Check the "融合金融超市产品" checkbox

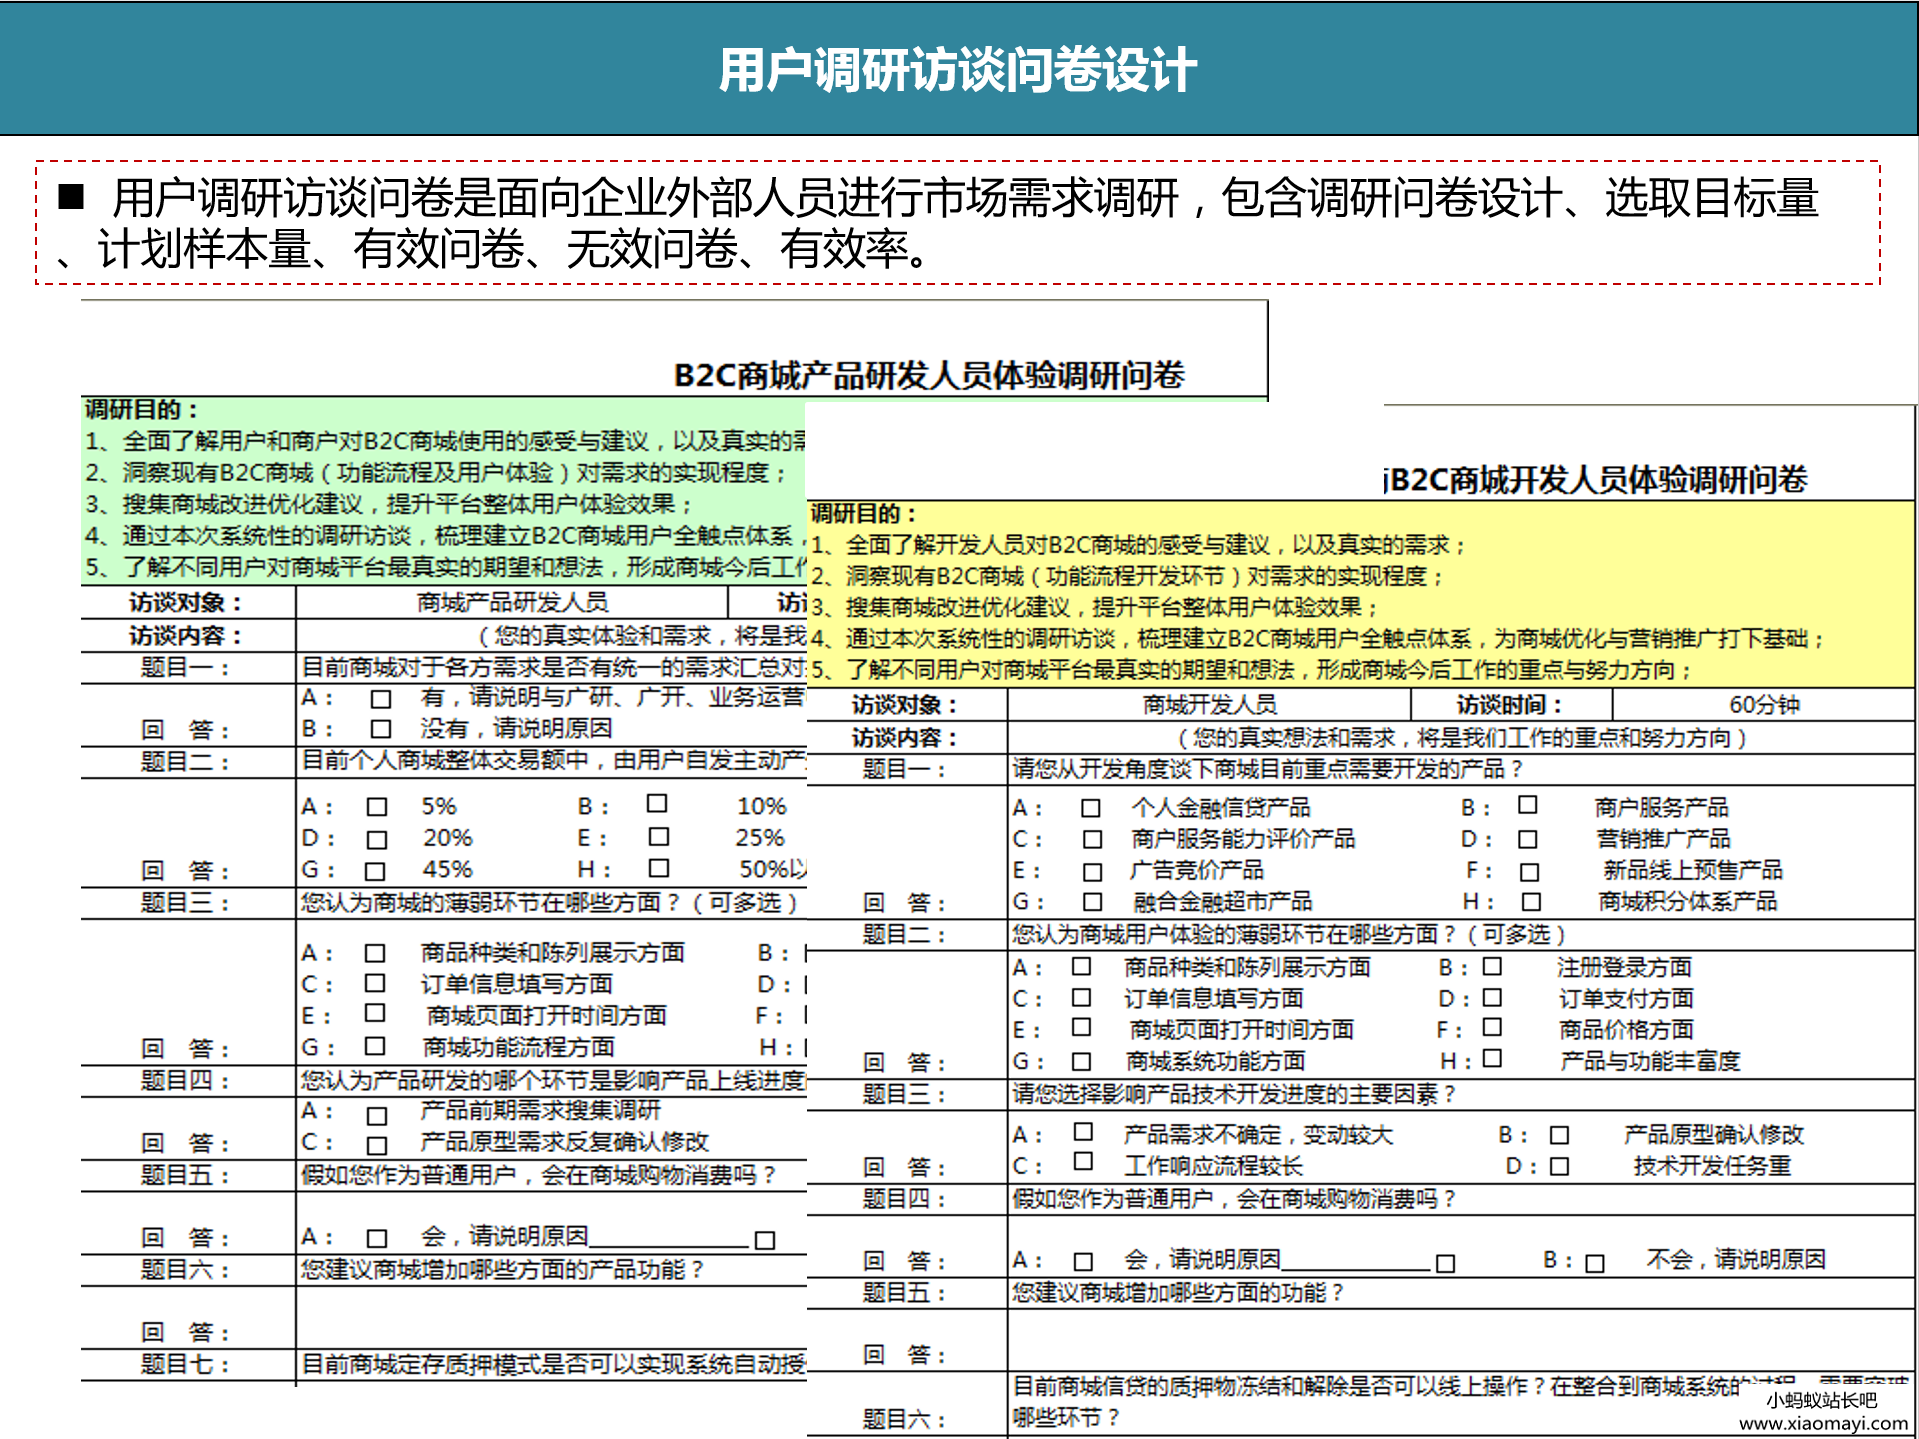(1090, 902)
